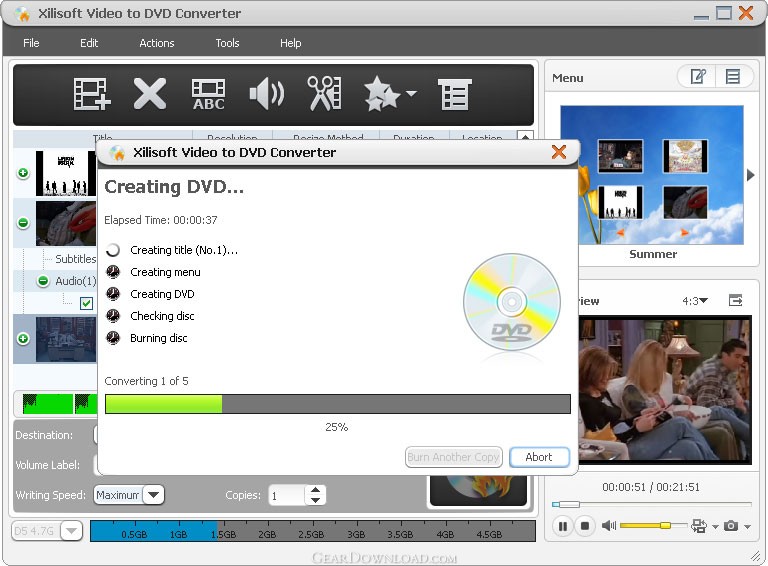Open the Clip scissors tool
Screen dimensions: 768x566
click(324, 93)
